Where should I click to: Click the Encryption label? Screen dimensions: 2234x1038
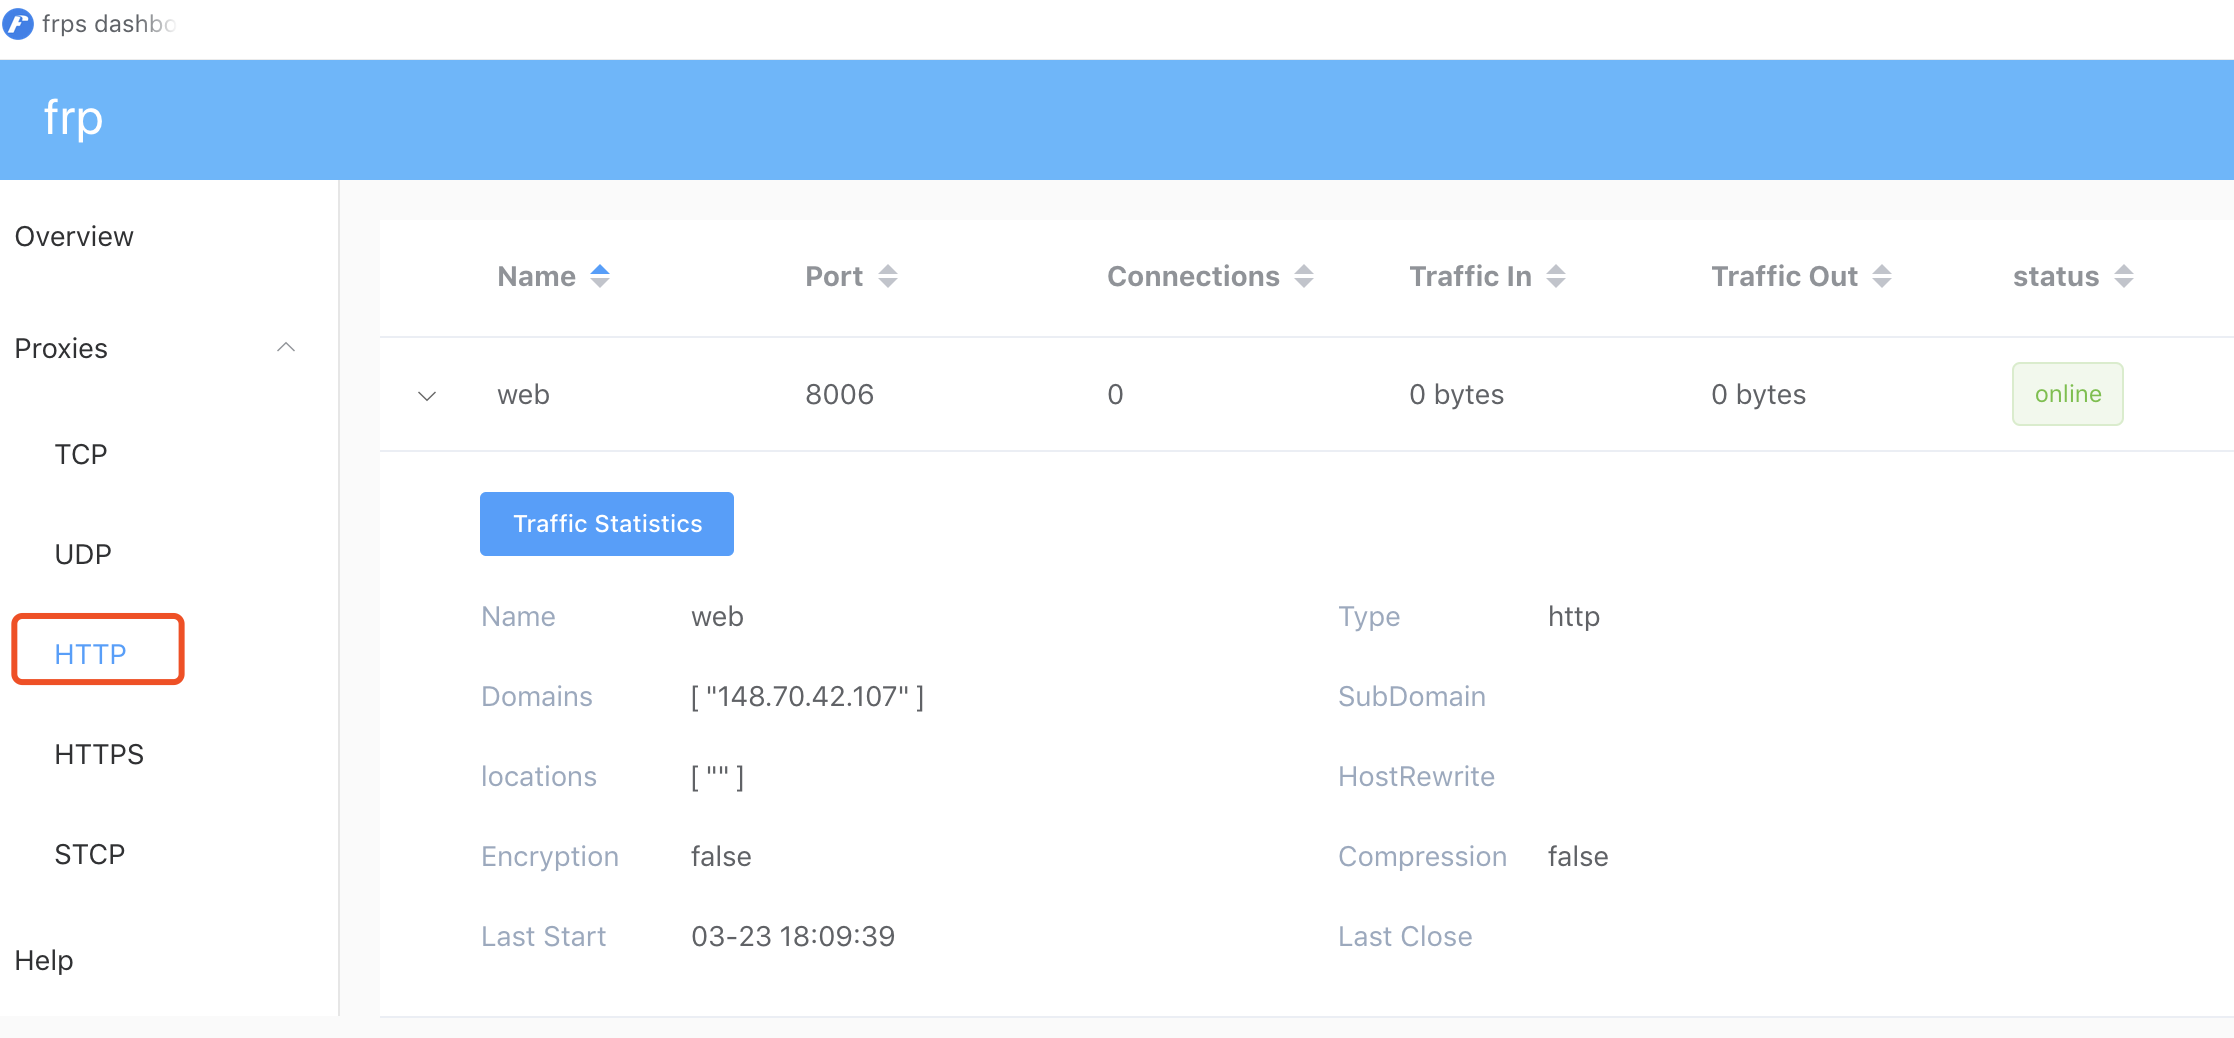tap(550, 856)
